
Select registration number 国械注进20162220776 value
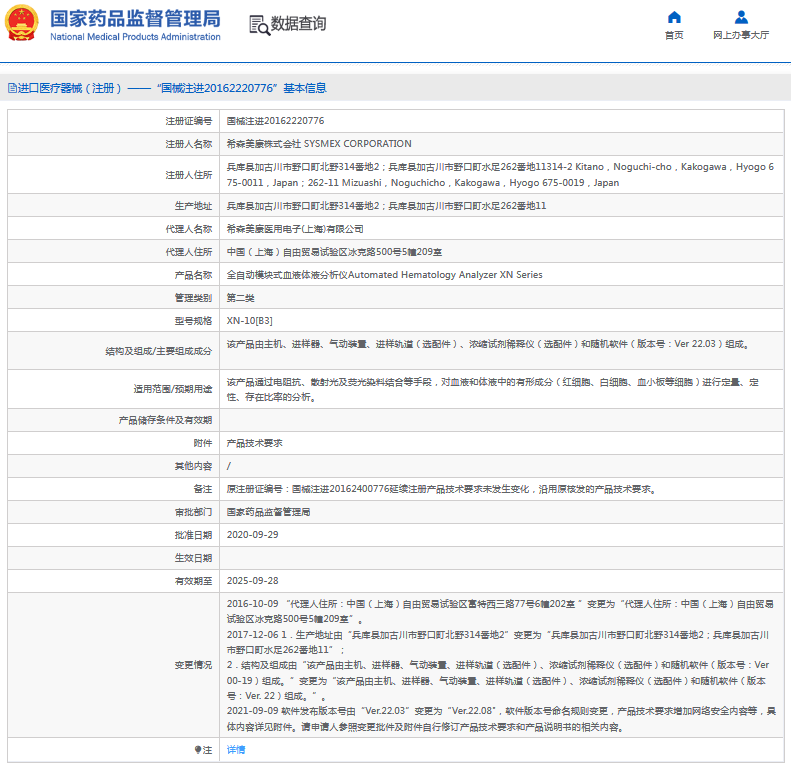[x=275, y=121]
